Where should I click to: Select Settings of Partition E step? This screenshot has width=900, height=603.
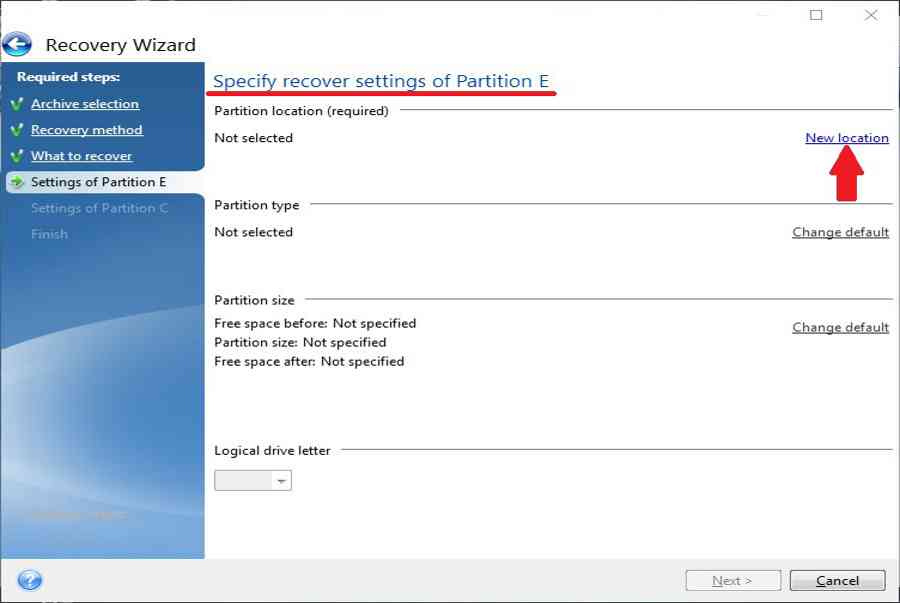[98, 182]
